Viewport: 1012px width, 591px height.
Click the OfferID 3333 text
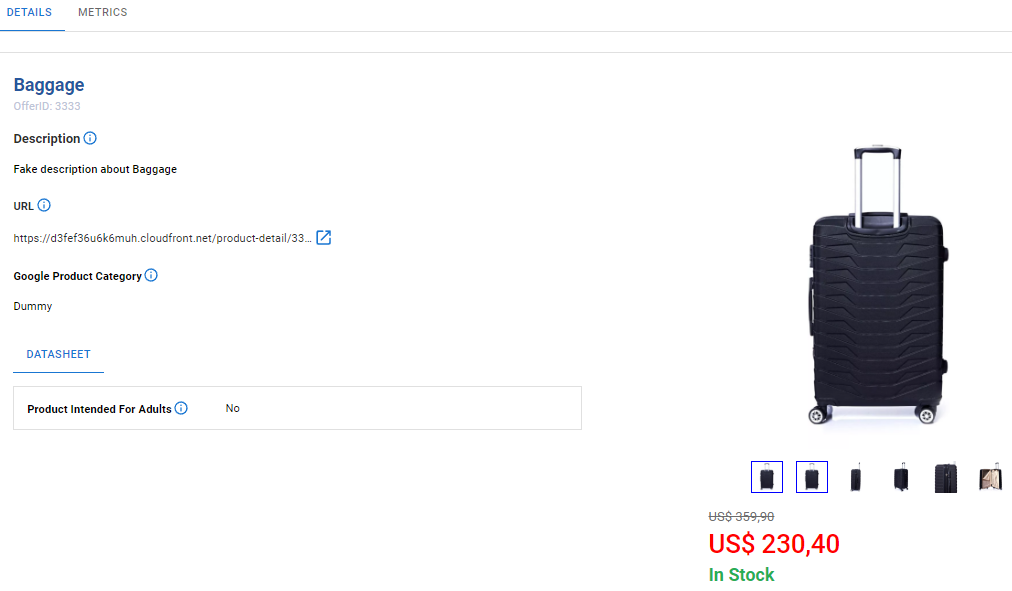(x=47, y=106)
